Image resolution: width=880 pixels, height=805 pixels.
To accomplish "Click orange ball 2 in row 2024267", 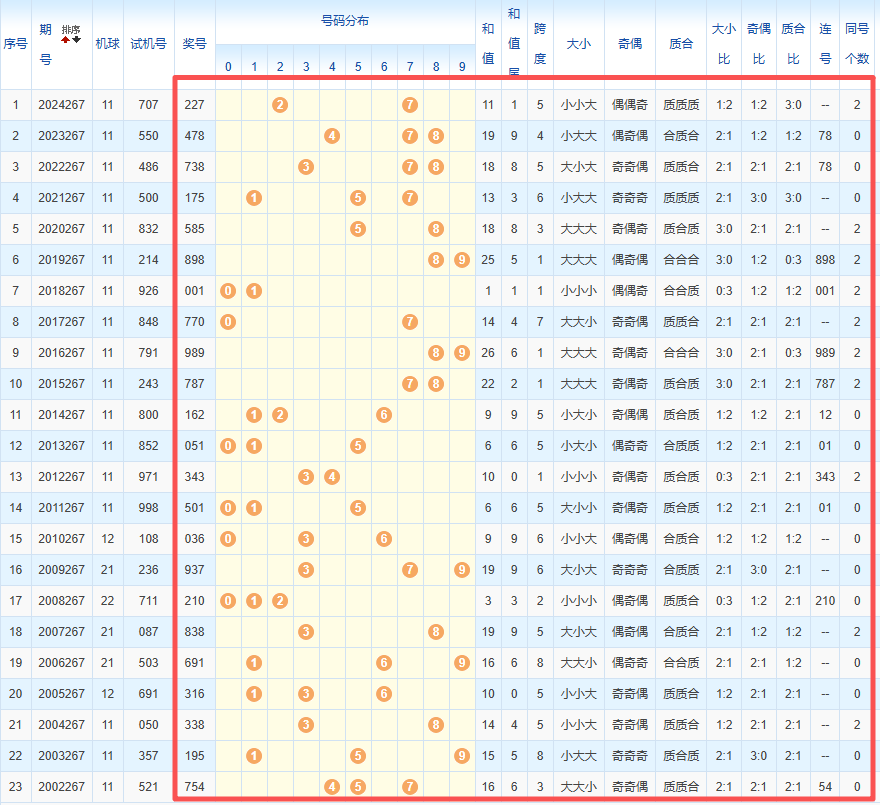I will (x=280, y=105).
